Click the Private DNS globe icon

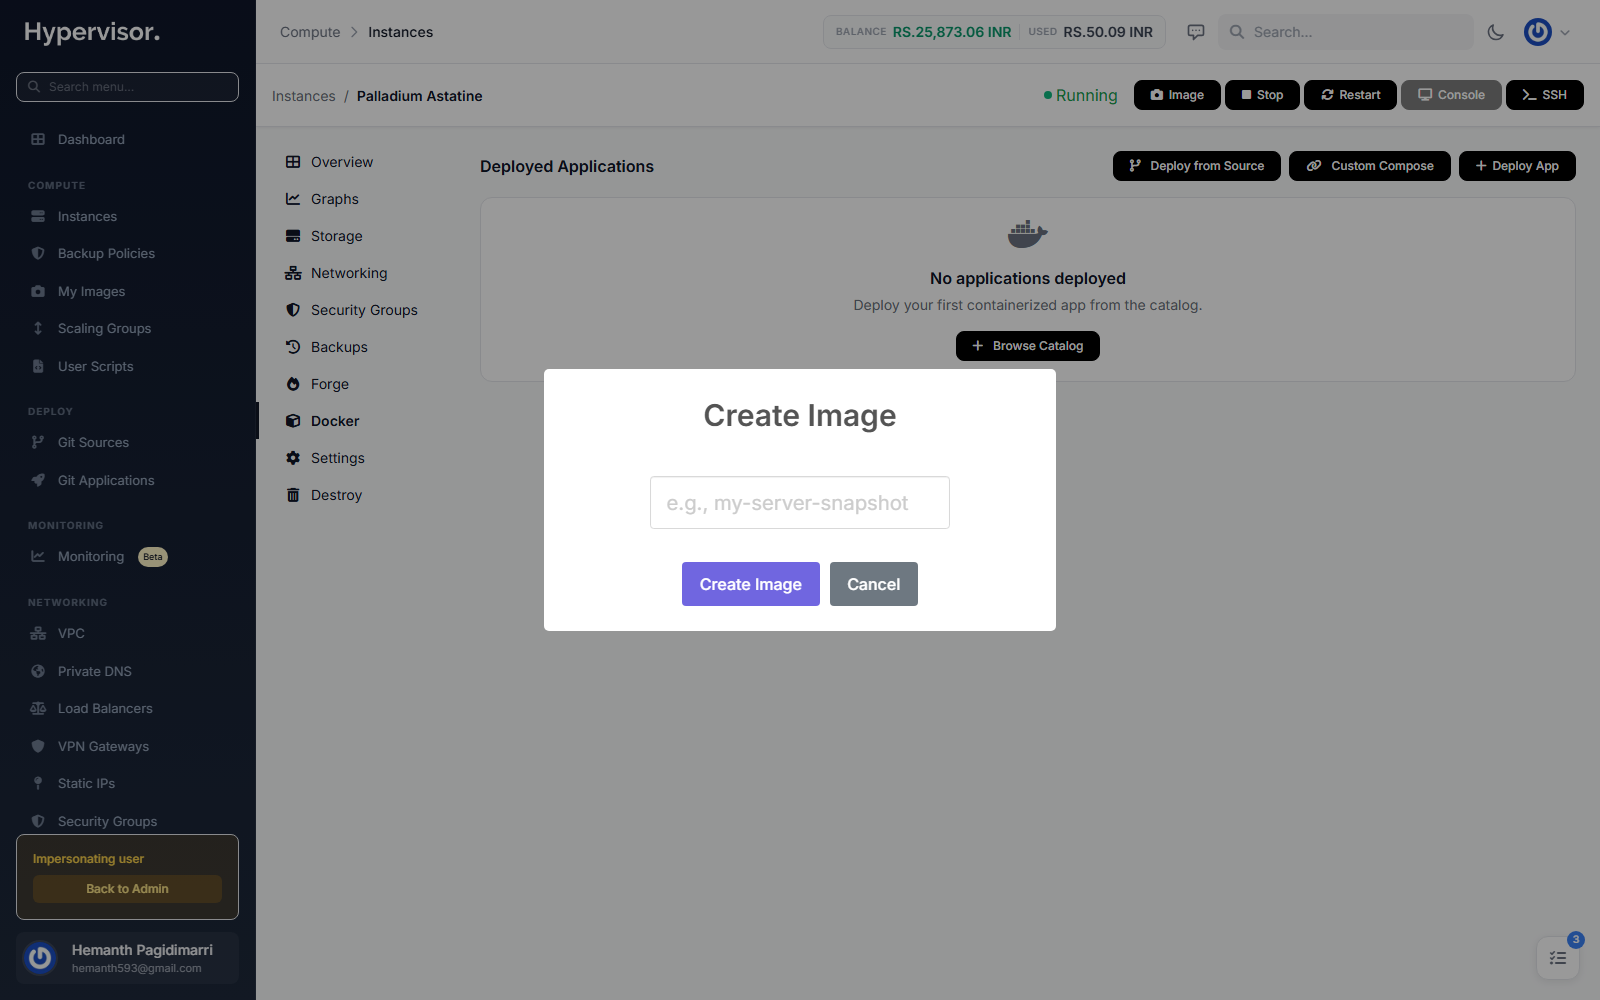38,671
